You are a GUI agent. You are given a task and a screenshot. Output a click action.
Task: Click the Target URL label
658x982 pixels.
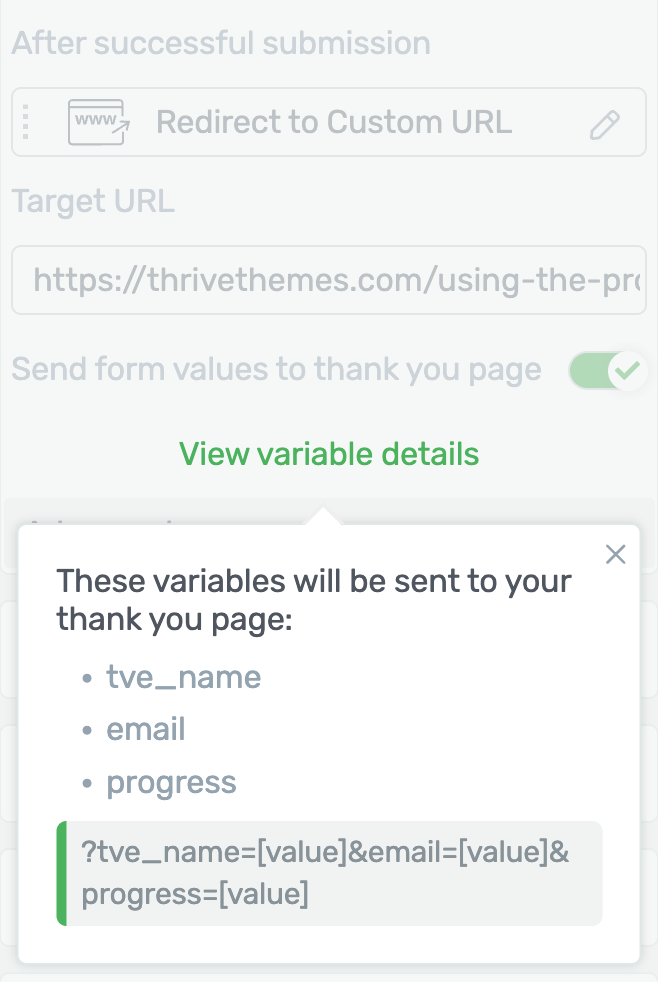coord(93,202)
